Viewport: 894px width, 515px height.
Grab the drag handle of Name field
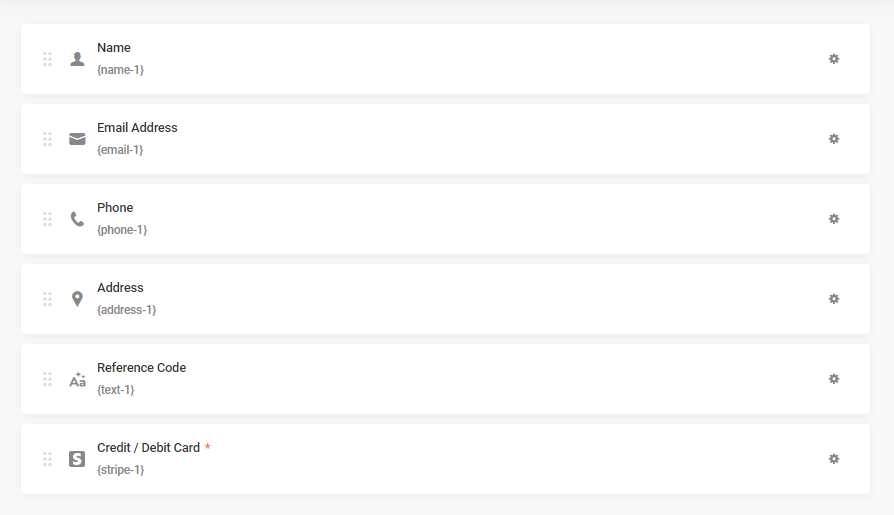[47, 59]
